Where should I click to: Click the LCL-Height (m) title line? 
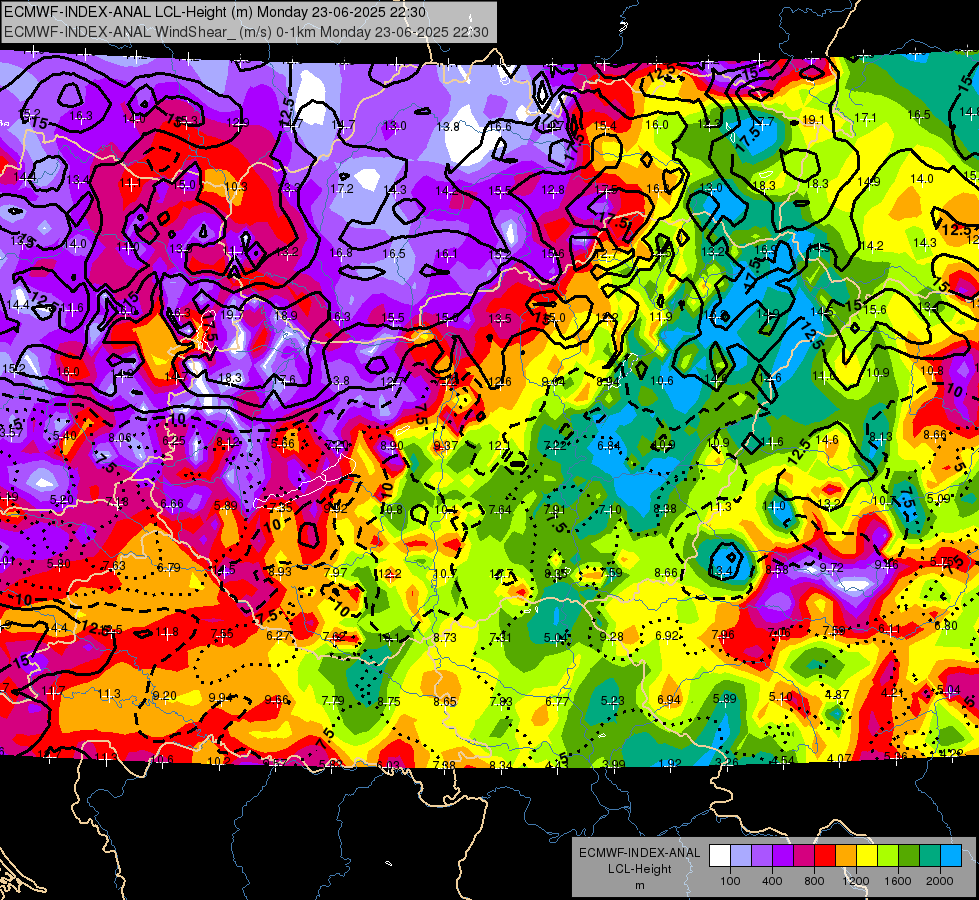215,12
